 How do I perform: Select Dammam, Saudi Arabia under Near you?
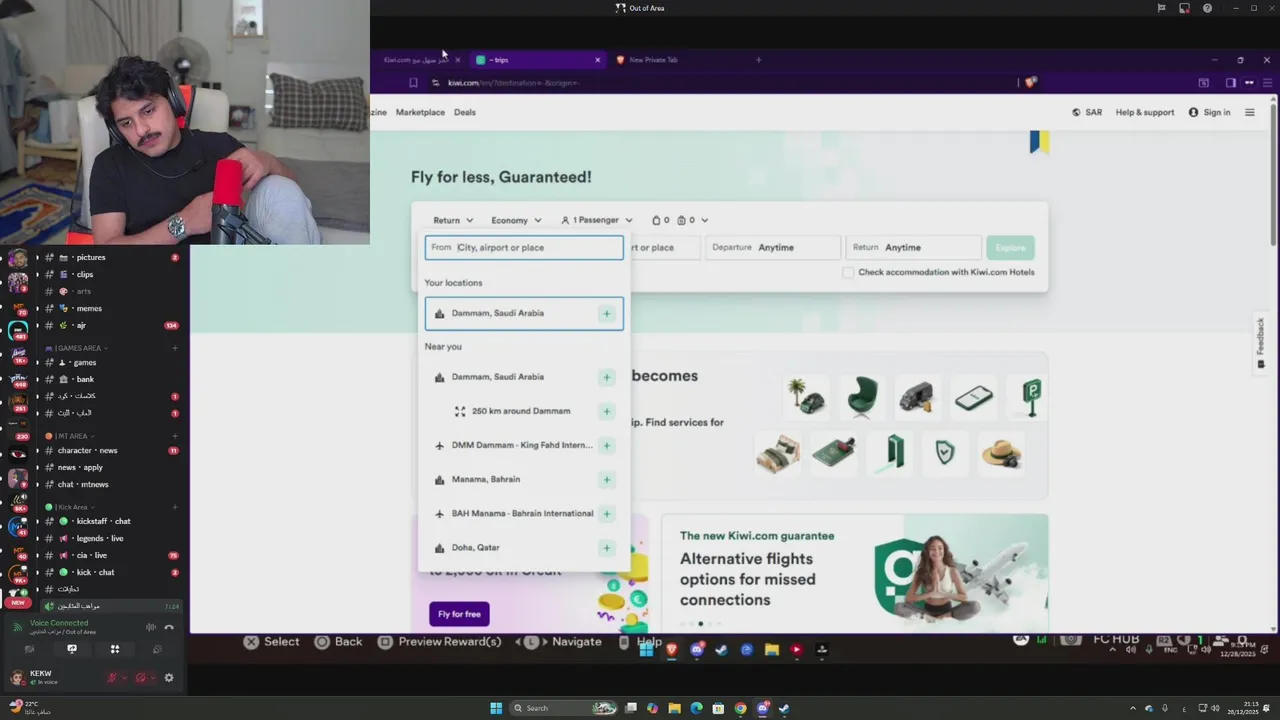point(524,377)
